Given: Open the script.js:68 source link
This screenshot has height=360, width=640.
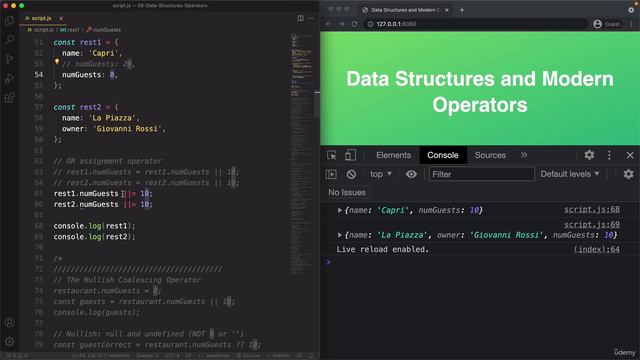Looking at the screenshot, I should [x=591, y=209].
